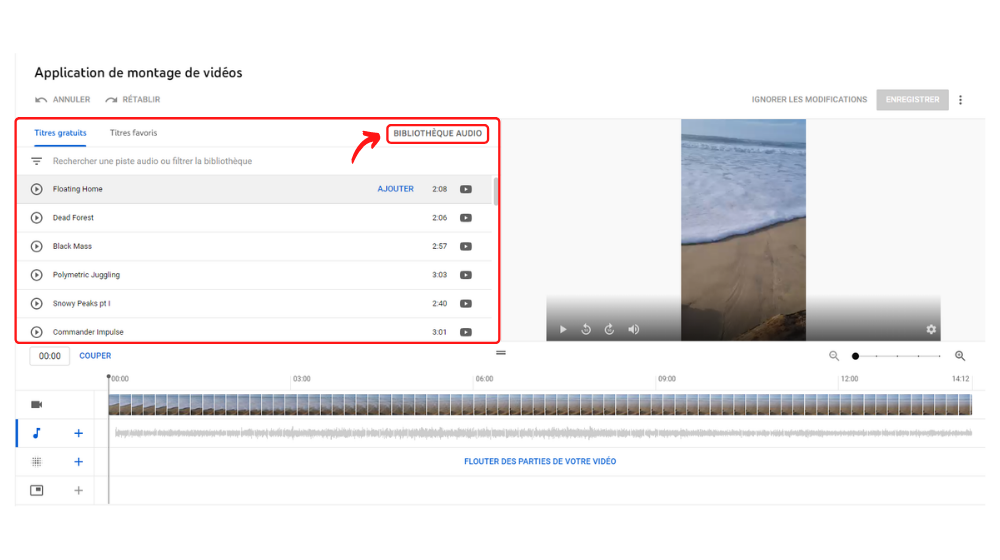Click the Annuler undo button
Viewport: 1000px width, 560px height.
point(62,99)
